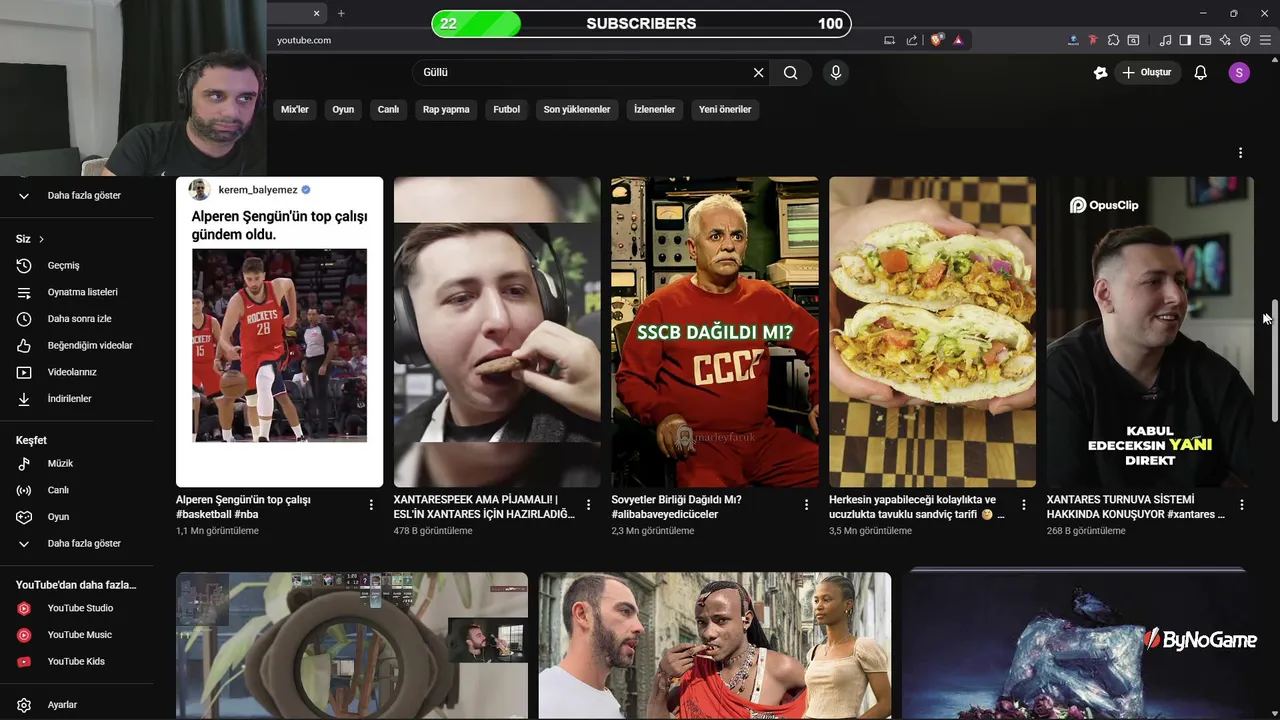Select the Rap yapma filter chip
Screen dimensions: 1280x720
(446, 110)
